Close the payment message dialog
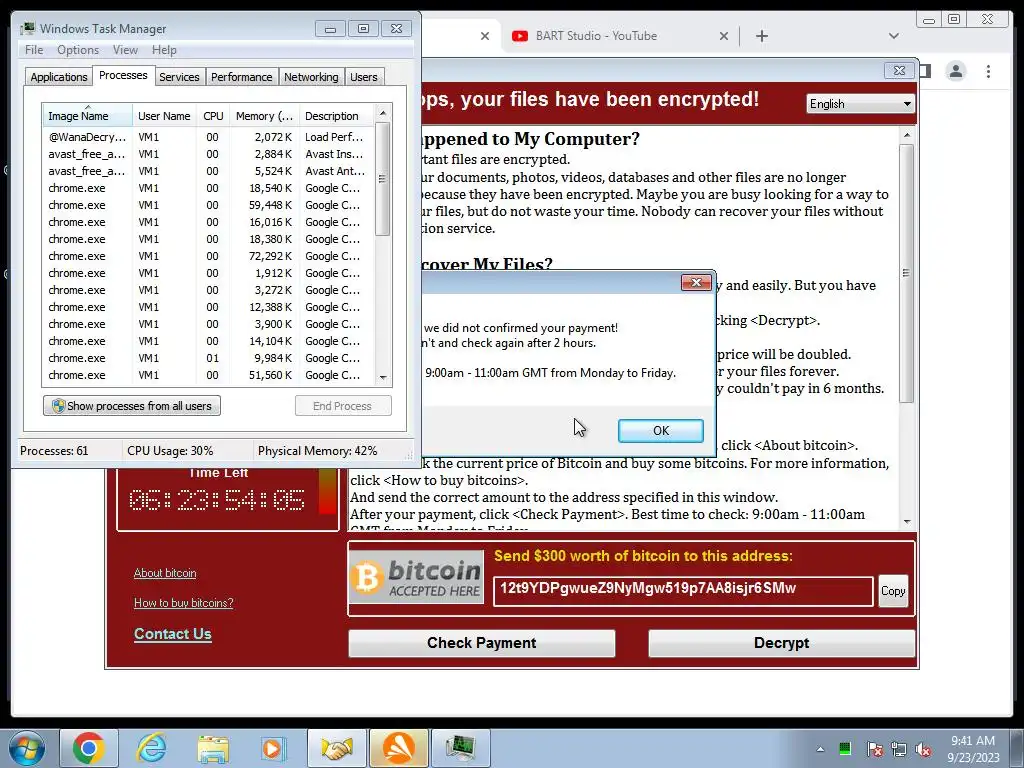1024x768 pixels. [x=696, y=282]
